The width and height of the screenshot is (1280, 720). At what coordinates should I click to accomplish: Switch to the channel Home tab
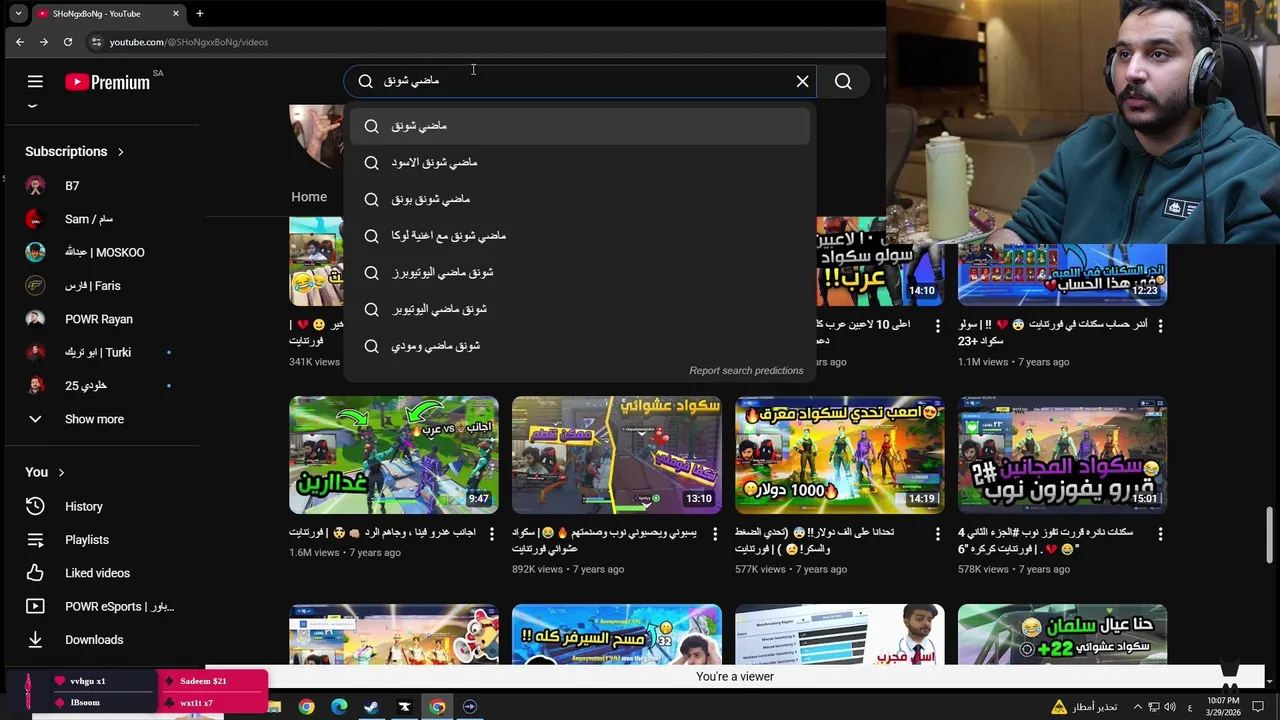[309, 197]
